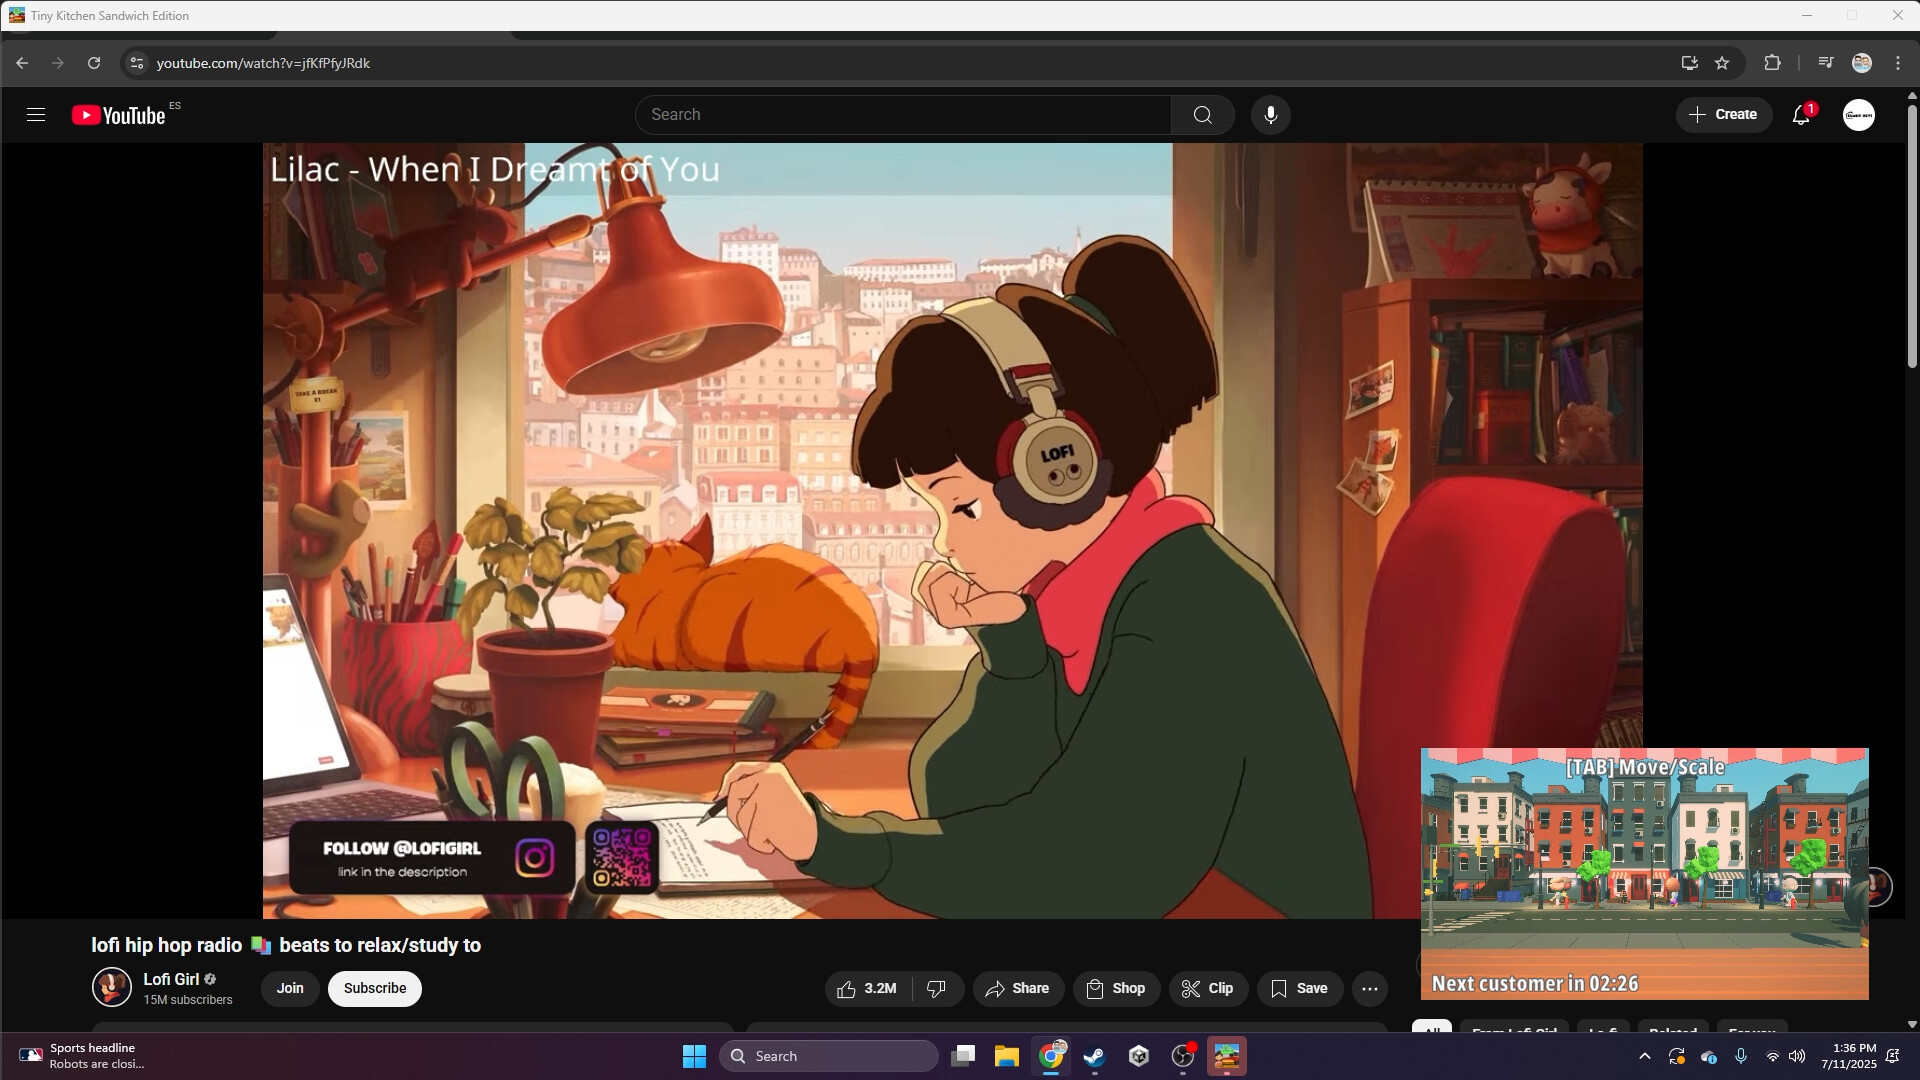Subscribe to the Lofi Girl channel
The height and width of the screenshot is (1080, 1920).
(374, 988)
